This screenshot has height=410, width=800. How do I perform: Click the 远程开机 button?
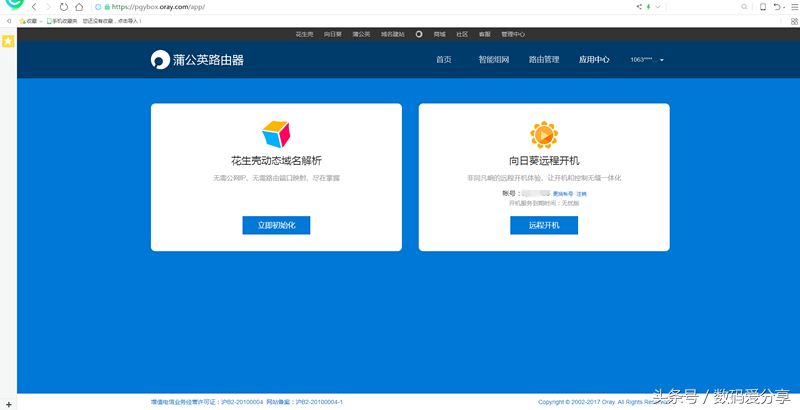pyautogui.click(x=544, y=225)
